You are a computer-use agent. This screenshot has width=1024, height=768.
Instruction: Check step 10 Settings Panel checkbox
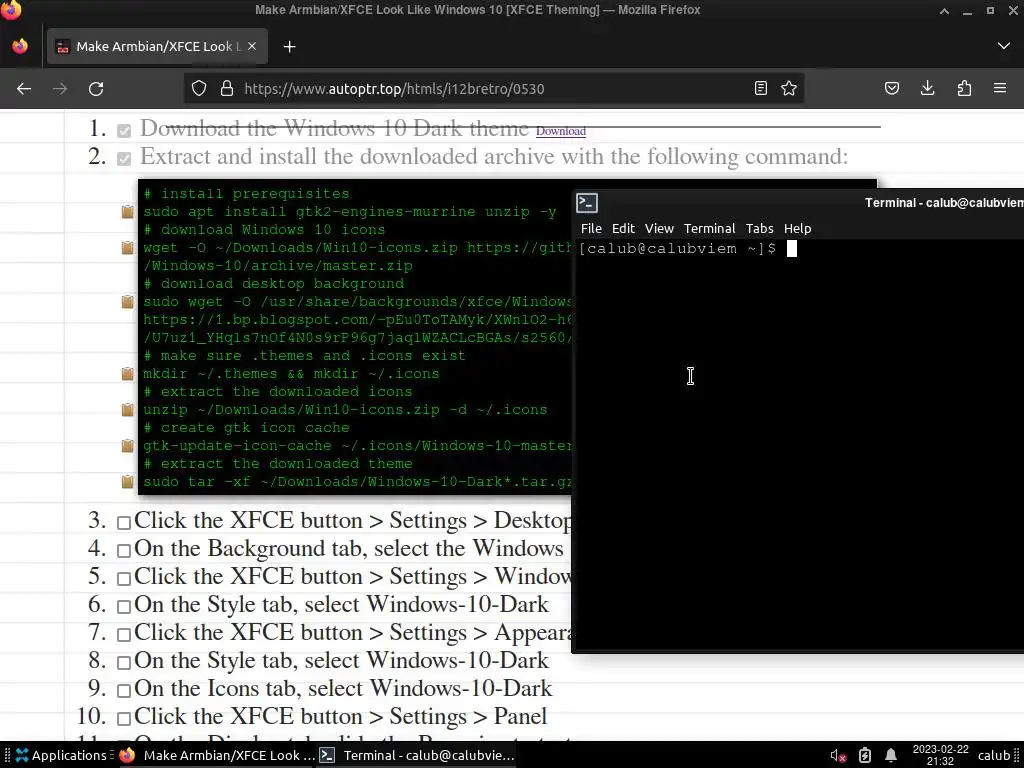(x=124, y=718)
